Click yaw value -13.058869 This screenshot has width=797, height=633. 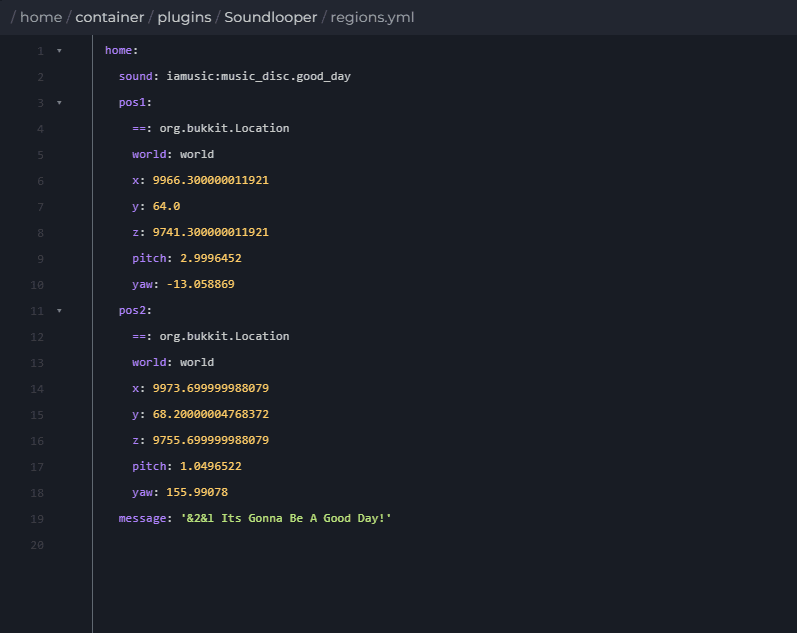point(200,284)
